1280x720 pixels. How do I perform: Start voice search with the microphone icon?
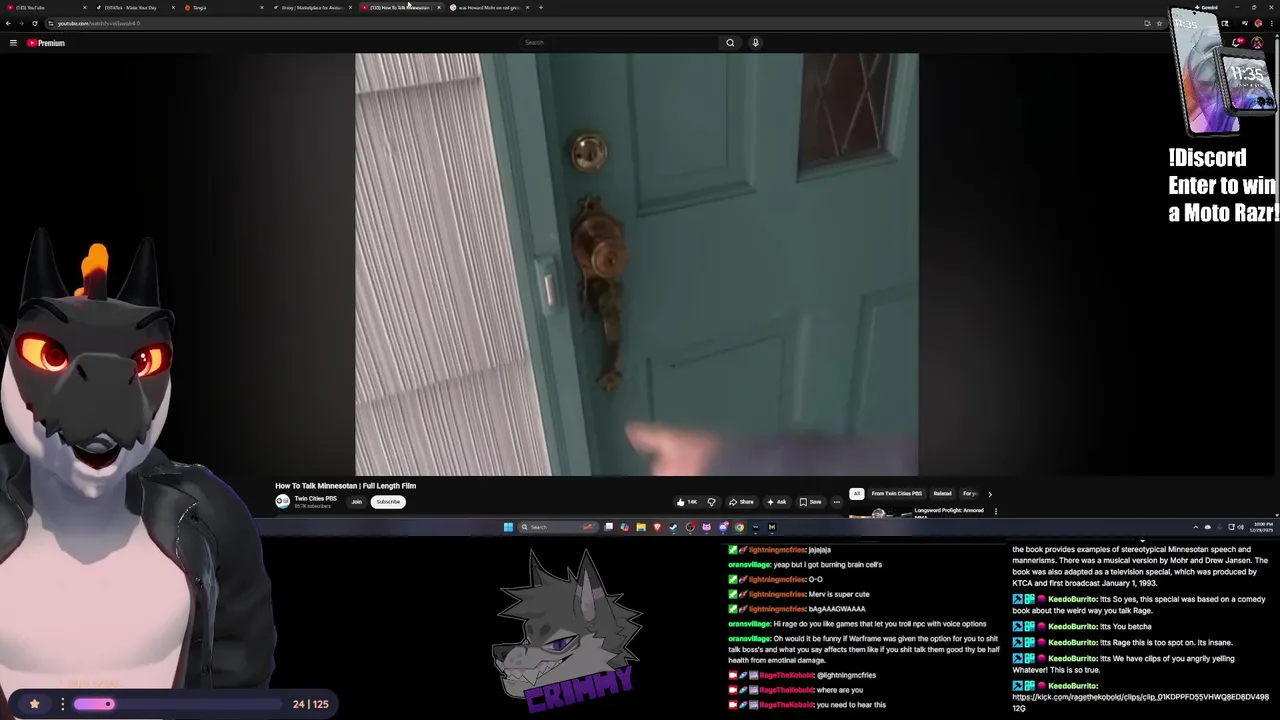click(x=755, y=43)
